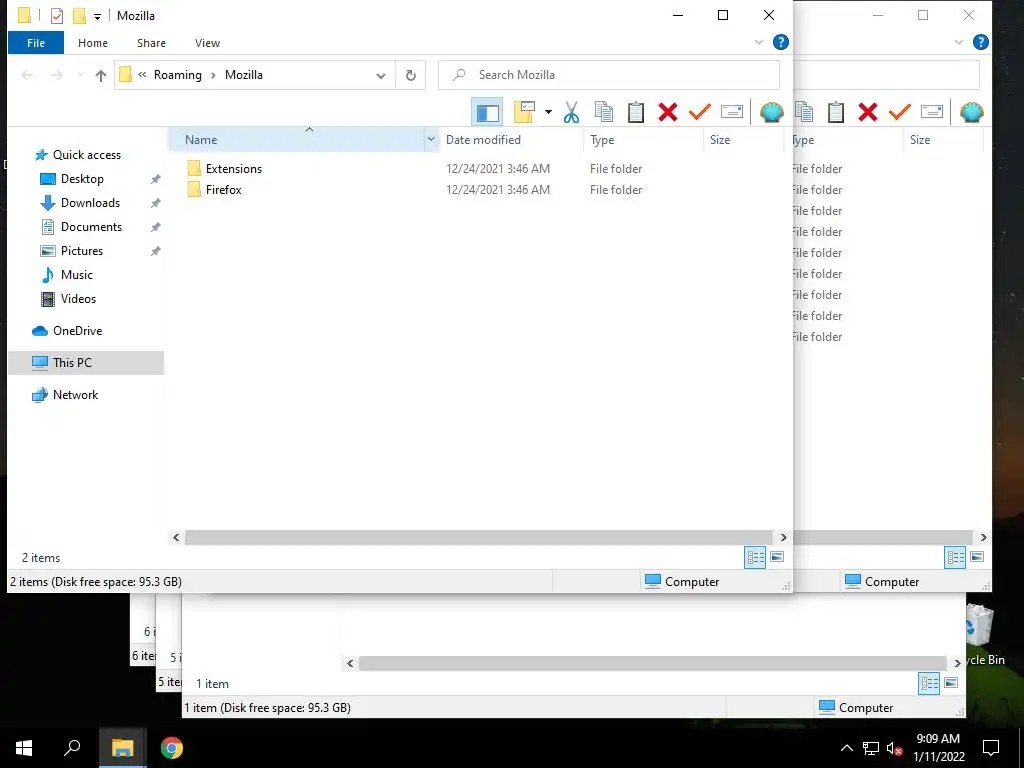Viewport: 1024px width, 768px height.
Task: Select Videos in navigation pane
Action: (78, 299)
